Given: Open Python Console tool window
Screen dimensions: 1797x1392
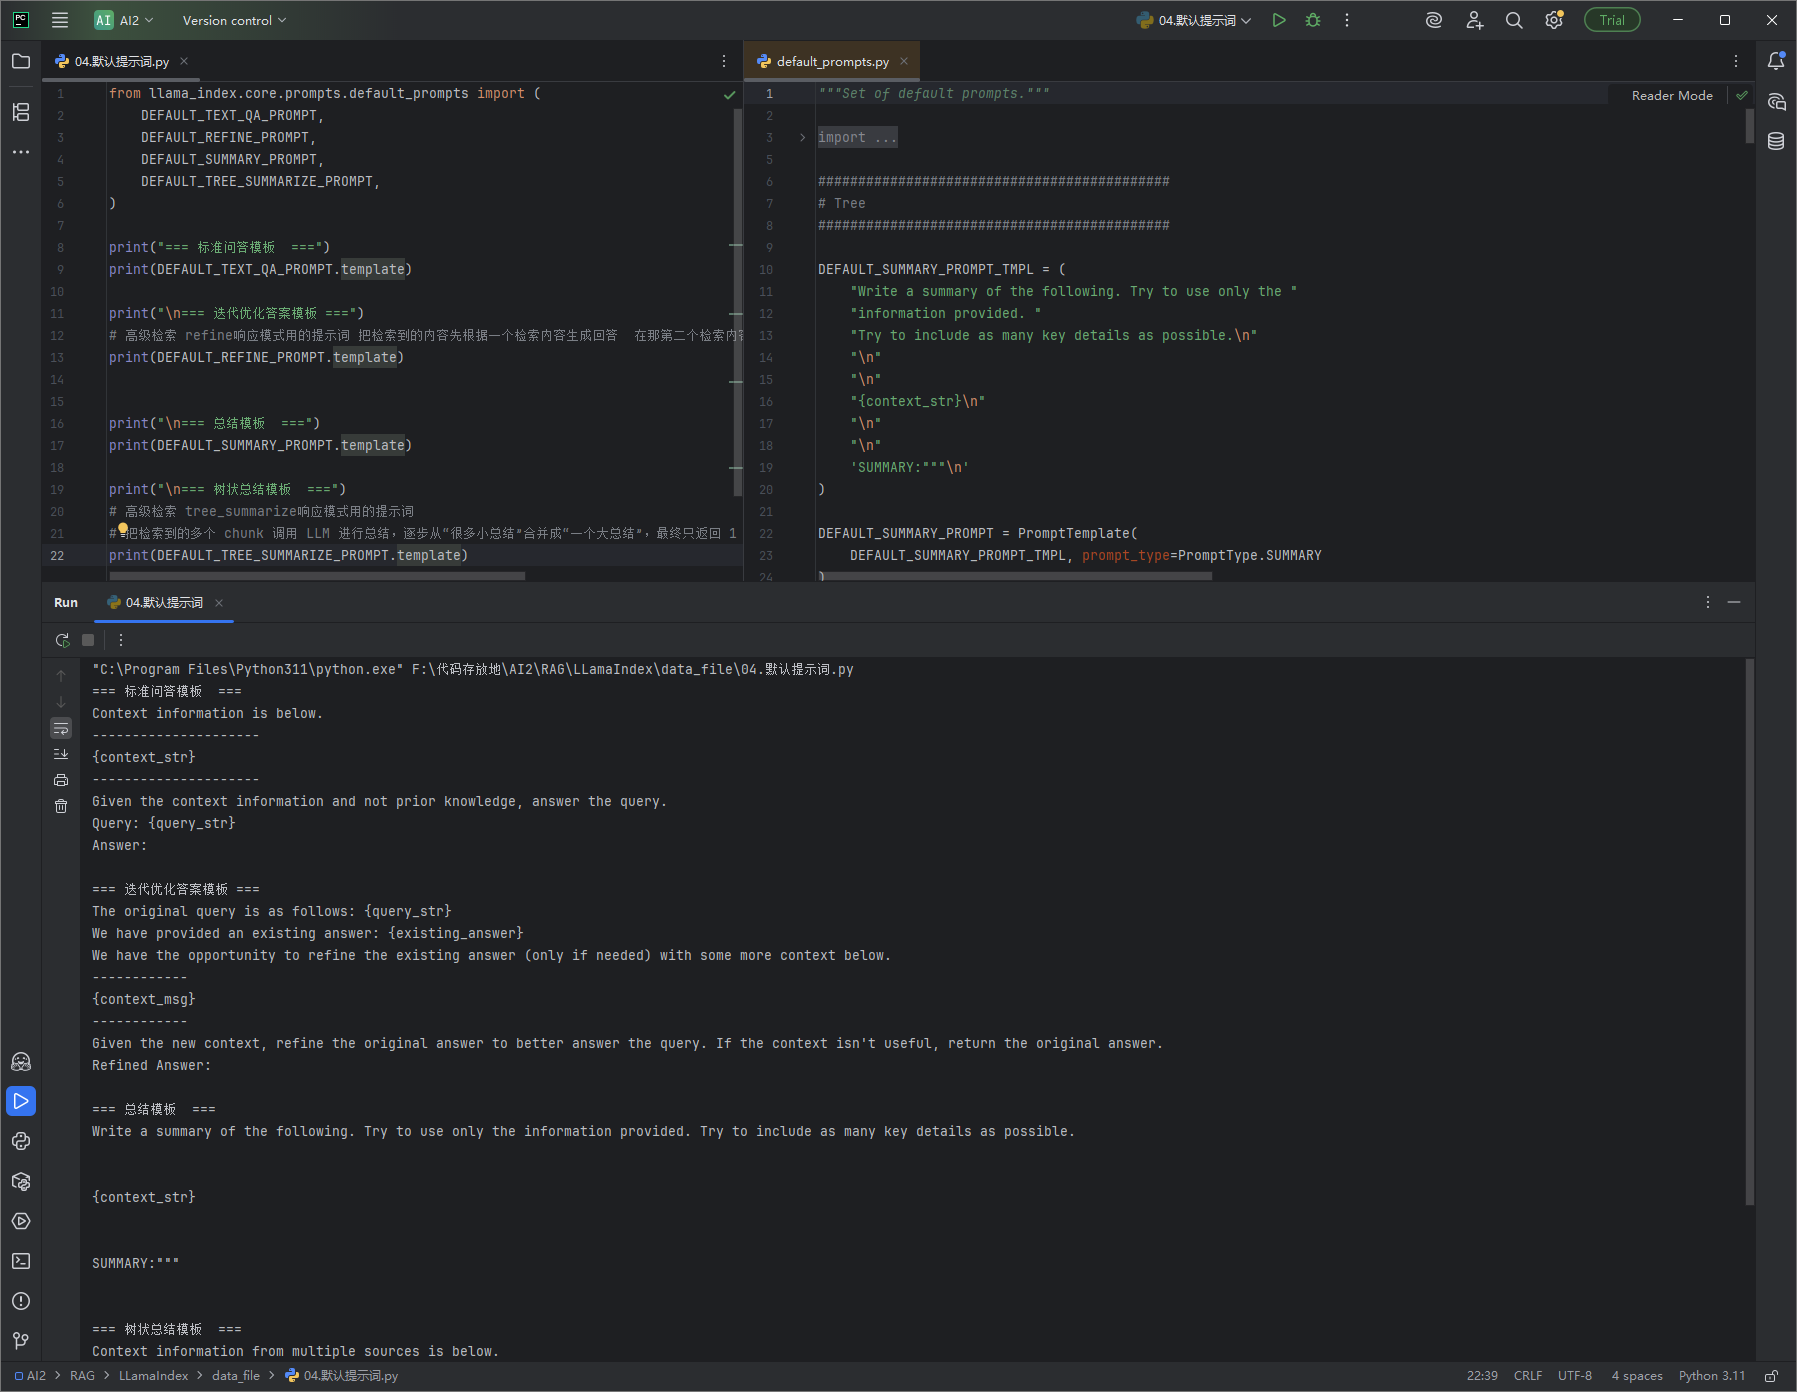Looking at the screenshot, I should click(x=21, y=1141).
